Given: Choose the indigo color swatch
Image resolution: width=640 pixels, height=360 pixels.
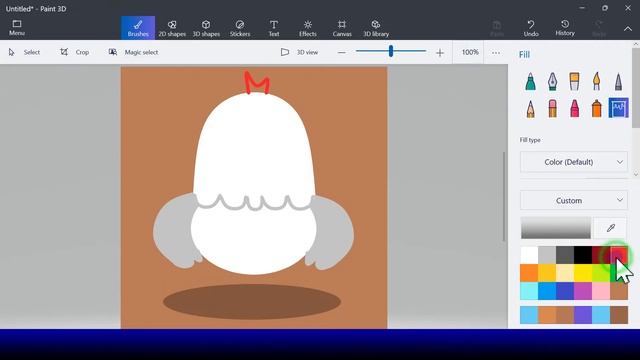Looking at the screenshot, I should pyautogui.click(x=565, y=291).
